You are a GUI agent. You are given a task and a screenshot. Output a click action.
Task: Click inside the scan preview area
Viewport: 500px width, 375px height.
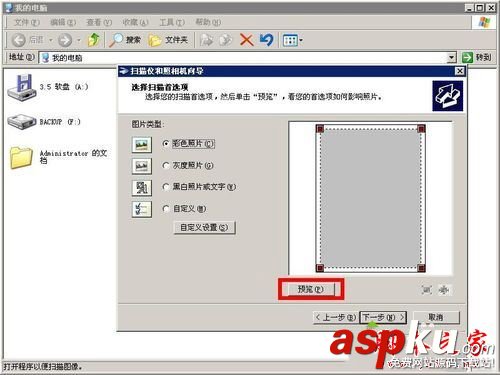[370, 198]
